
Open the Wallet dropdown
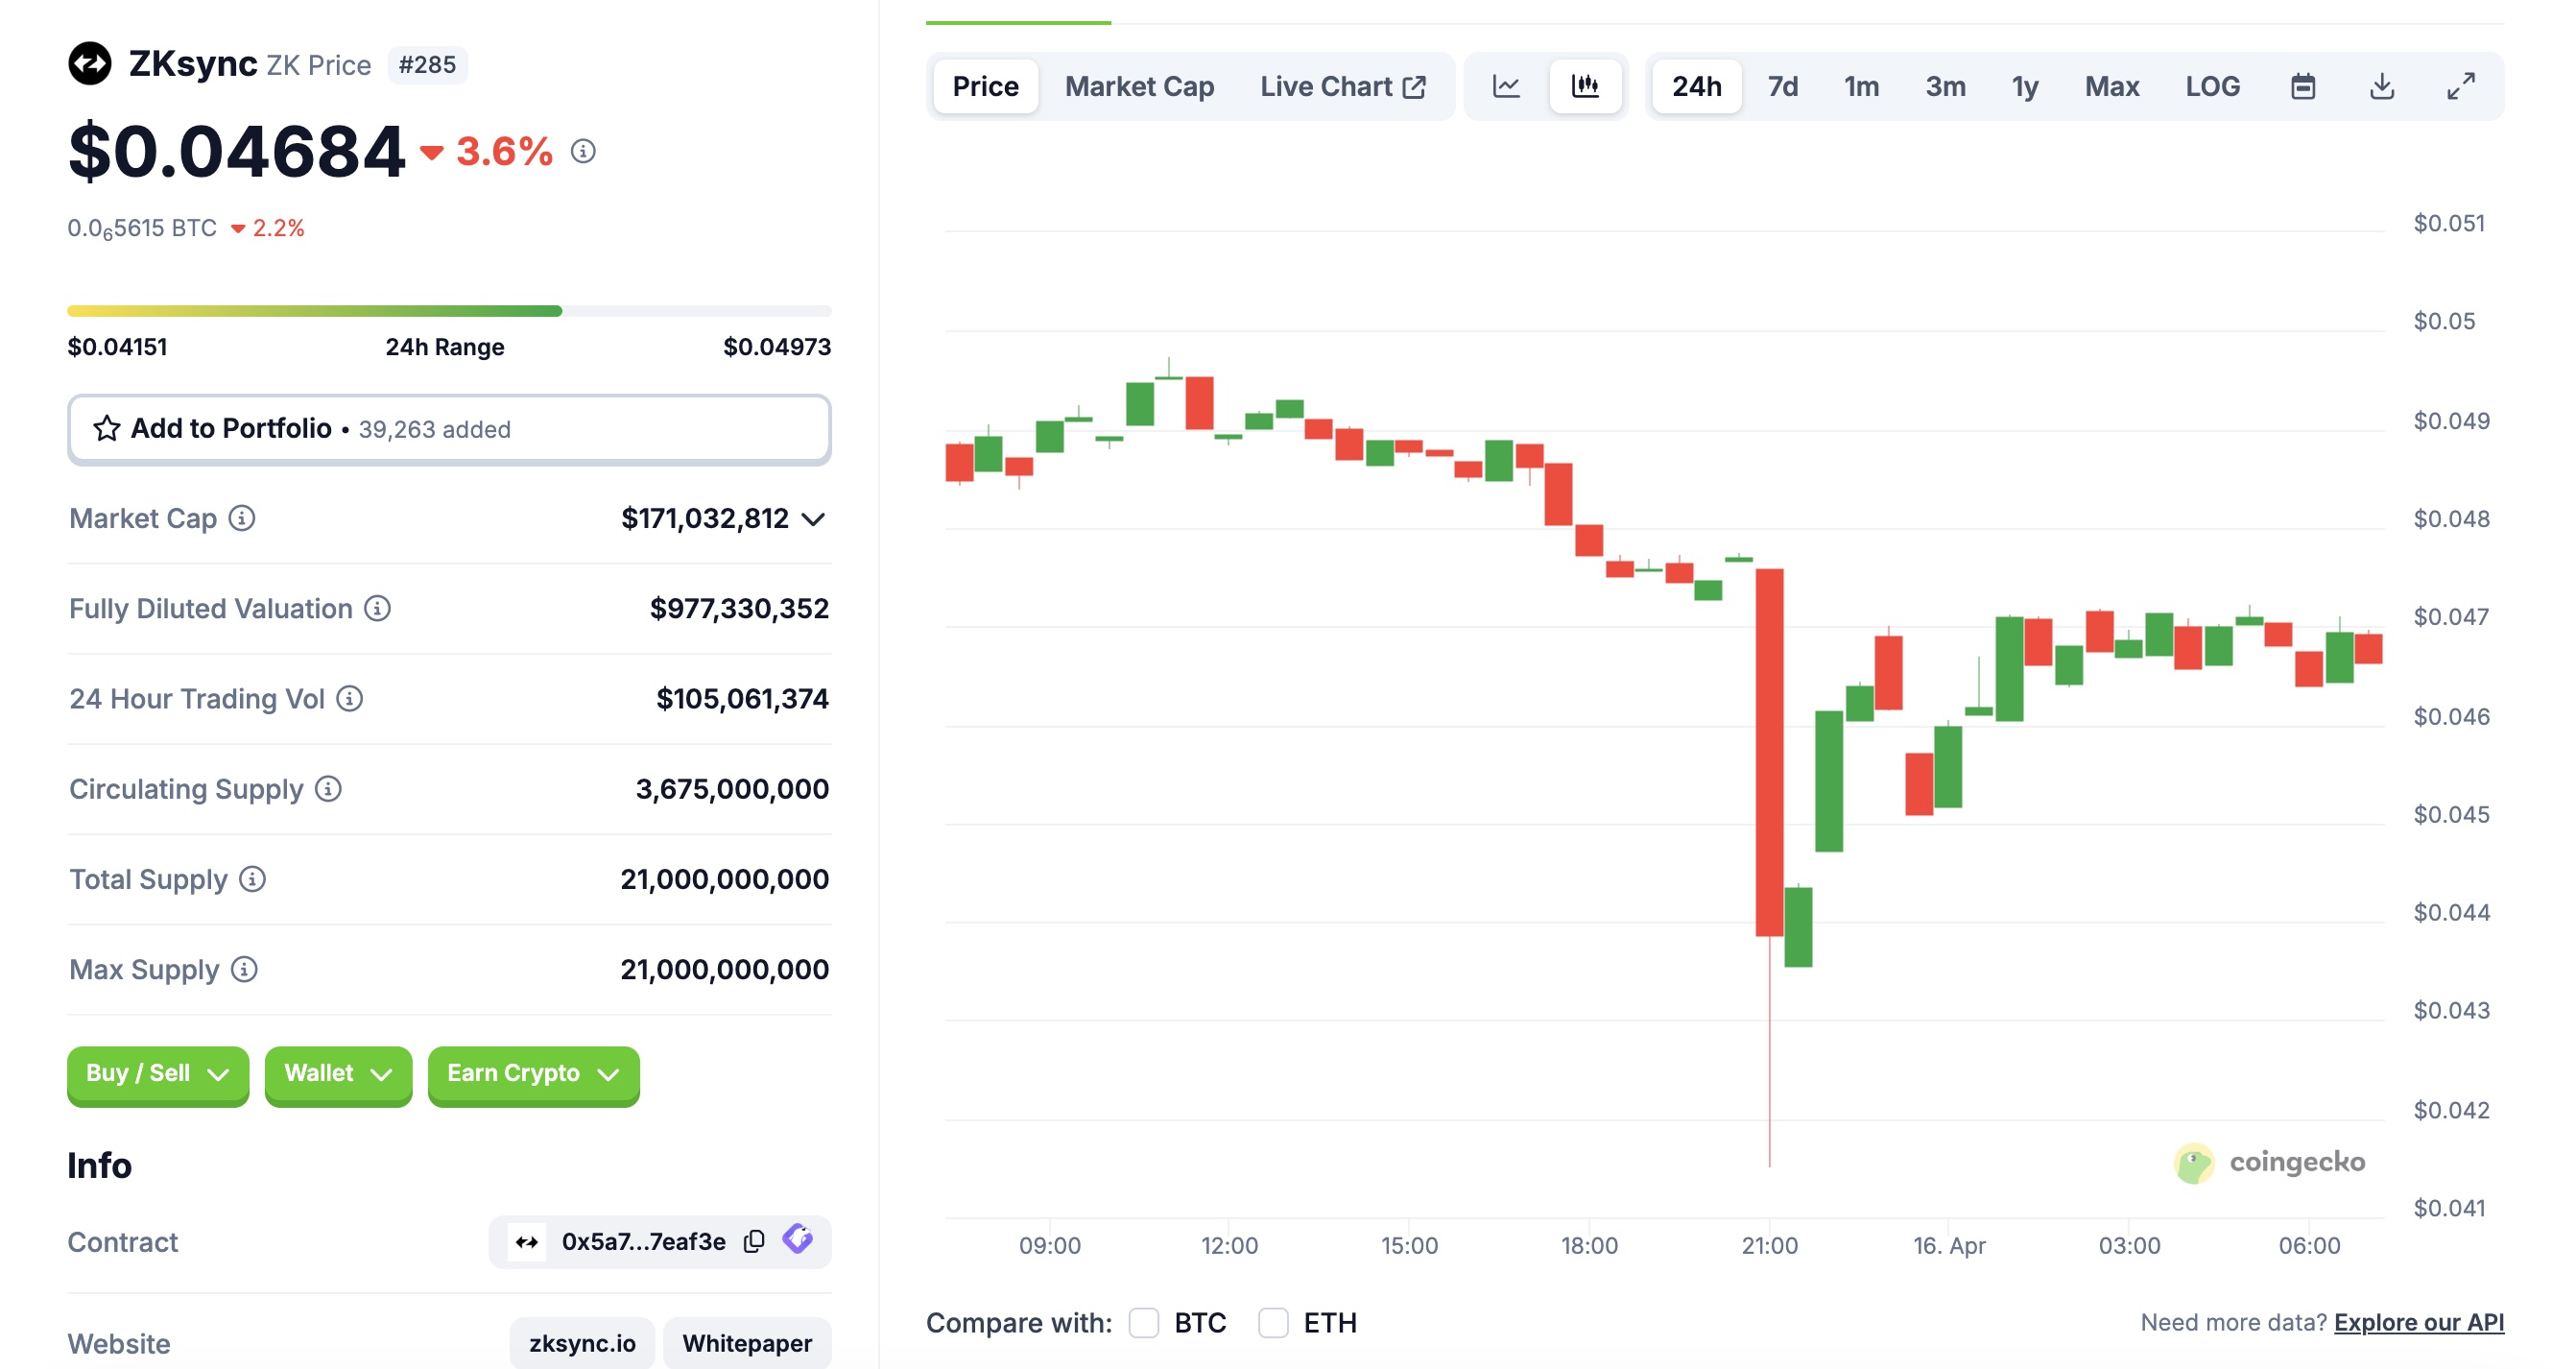point(337,1074)
